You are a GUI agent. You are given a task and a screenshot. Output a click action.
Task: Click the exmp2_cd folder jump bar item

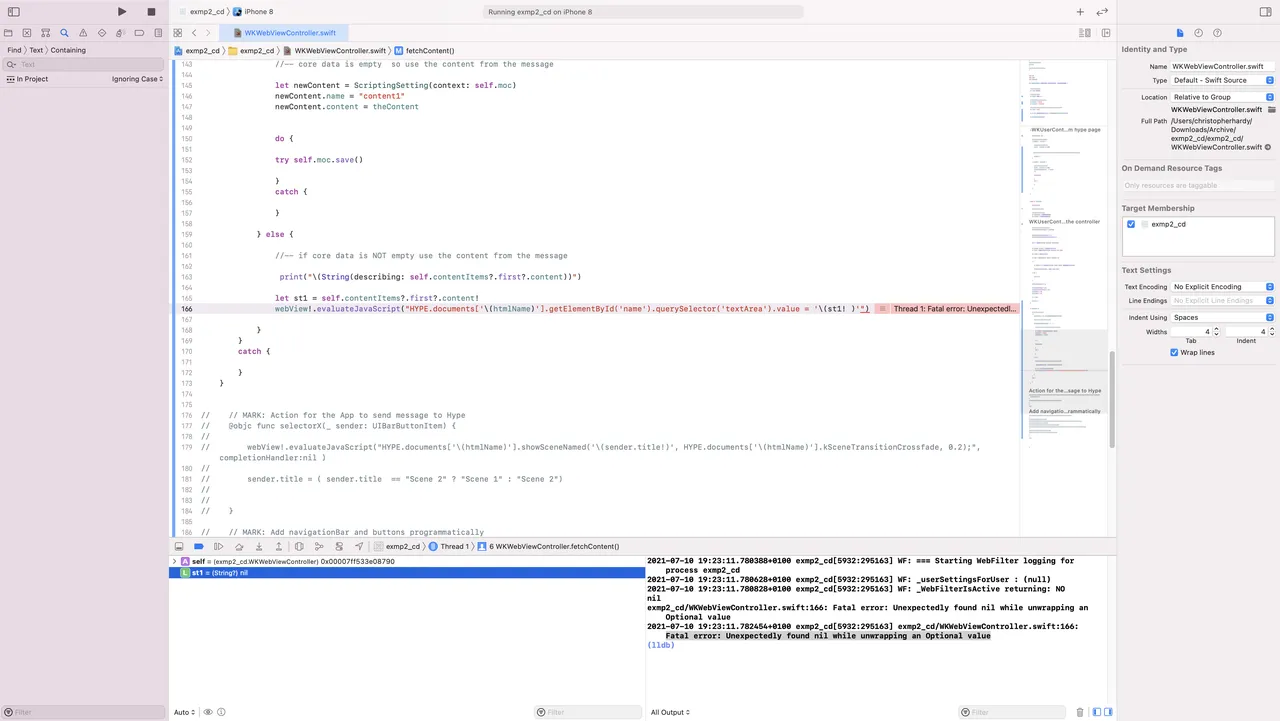(251, 50)
